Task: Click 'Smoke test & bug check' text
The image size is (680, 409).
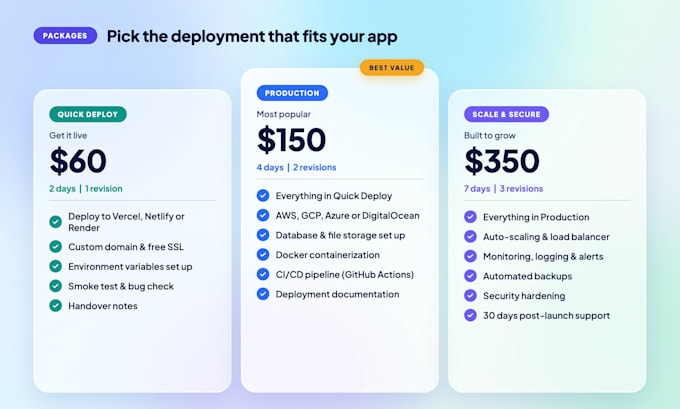Action: 121,286
